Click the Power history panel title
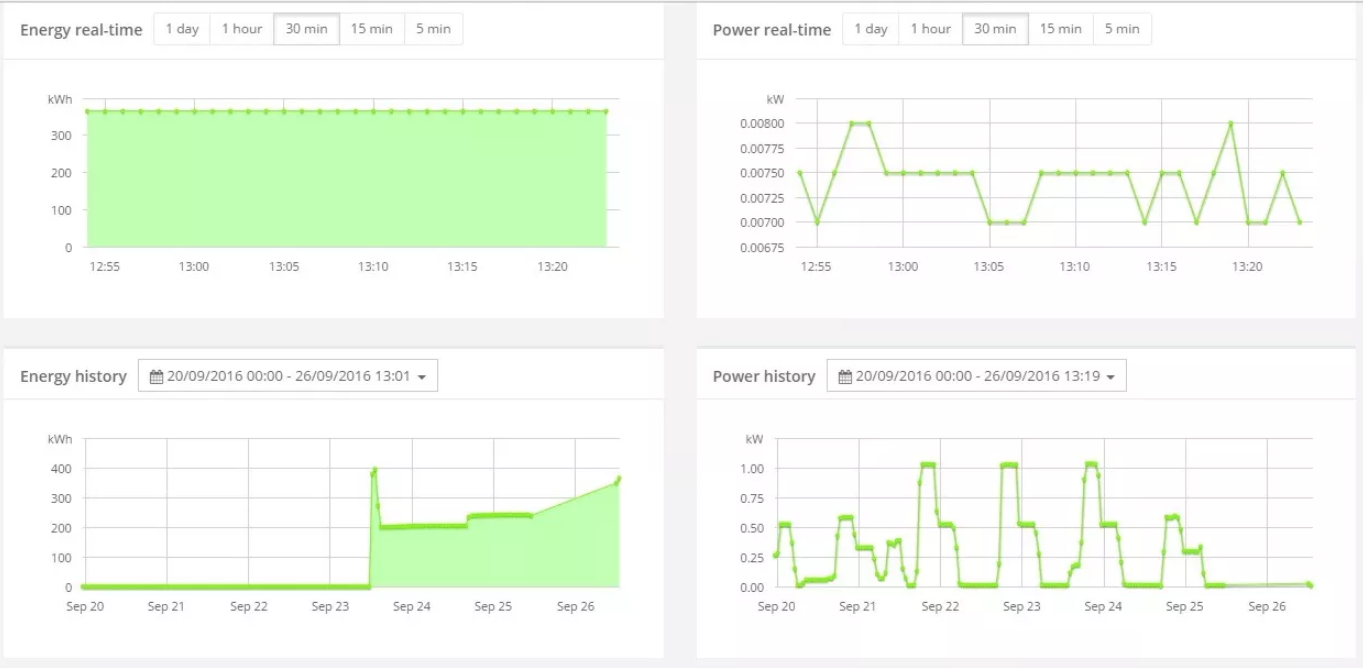Viewport: 1363px width, 668px height. pyautogui.click(x=764, y=377)
